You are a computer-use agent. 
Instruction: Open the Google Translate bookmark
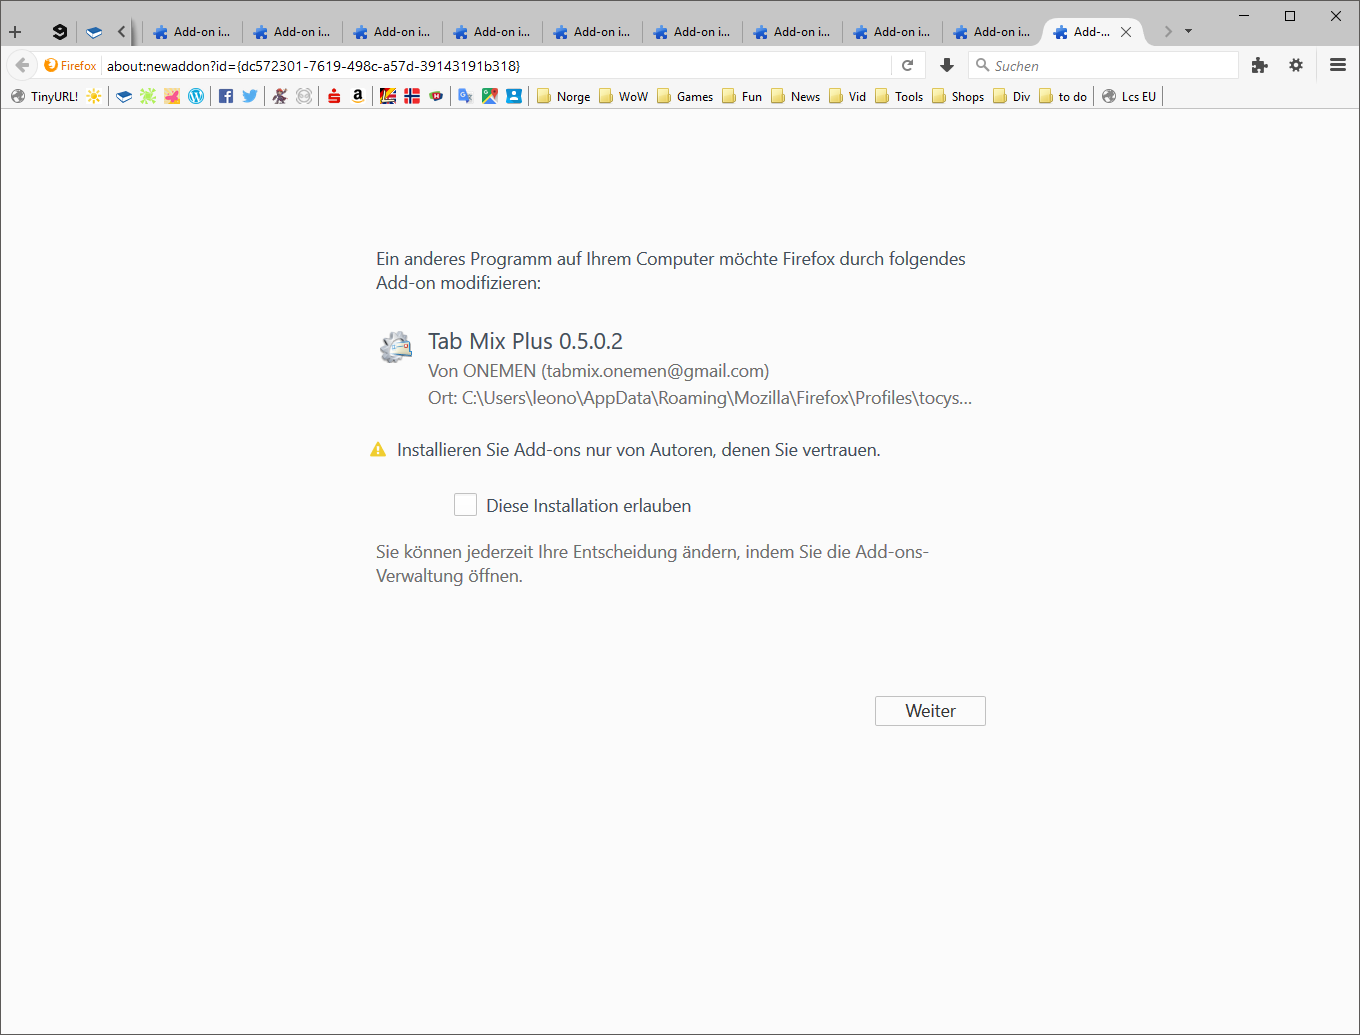click(x=465, y=97)
